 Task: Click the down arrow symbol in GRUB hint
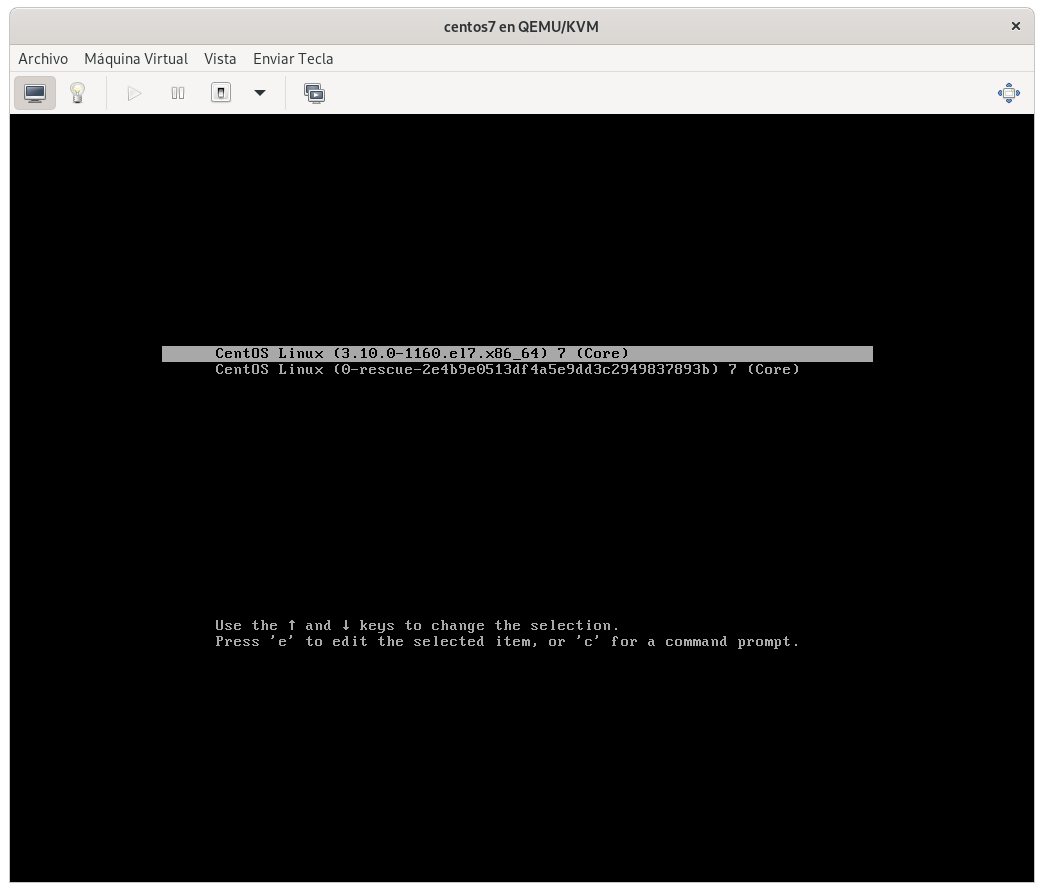345,626
